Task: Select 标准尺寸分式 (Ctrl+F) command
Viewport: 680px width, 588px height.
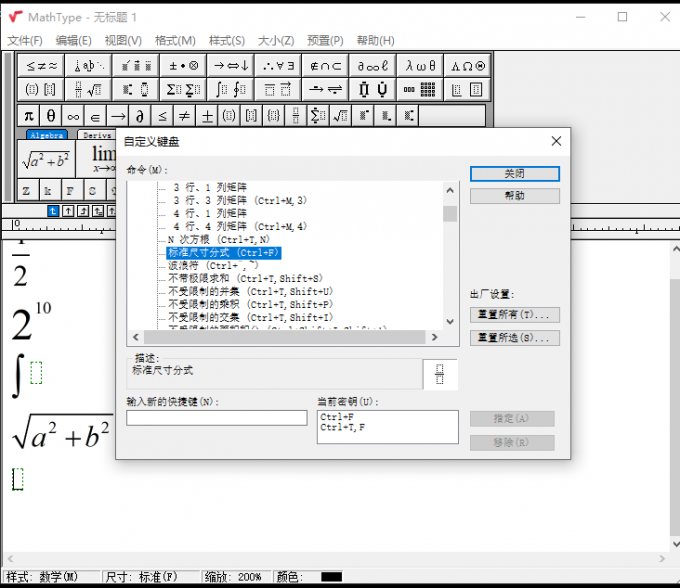Action: (x=224, y=253)
